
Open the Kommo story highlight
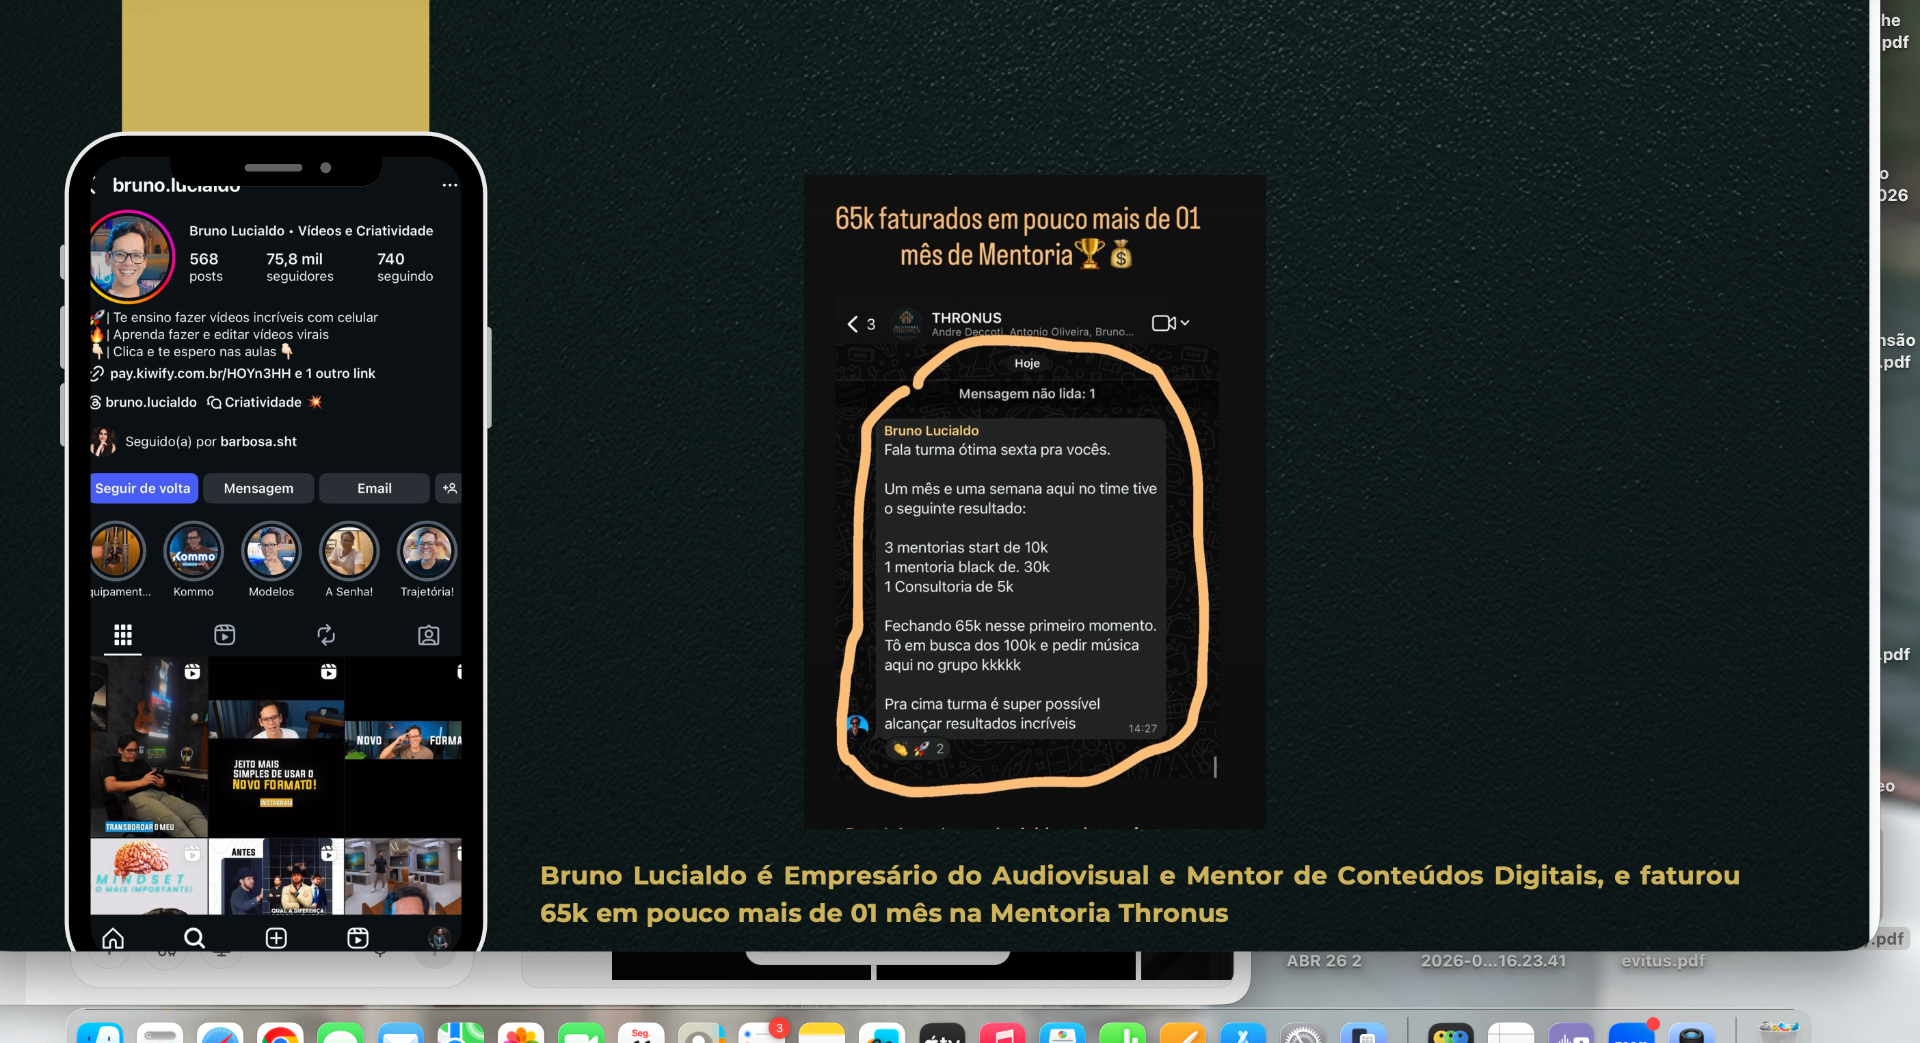coord(193,551)
